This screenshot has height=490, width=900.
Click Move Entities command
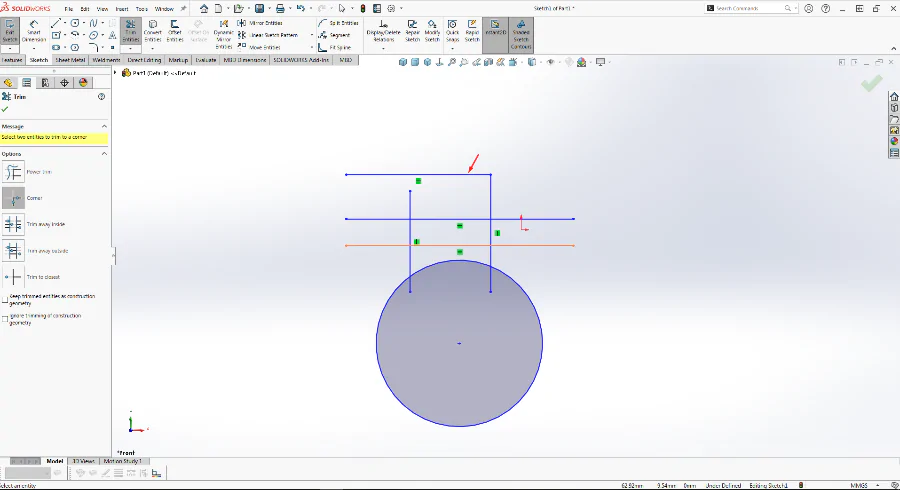pos(259,47)
